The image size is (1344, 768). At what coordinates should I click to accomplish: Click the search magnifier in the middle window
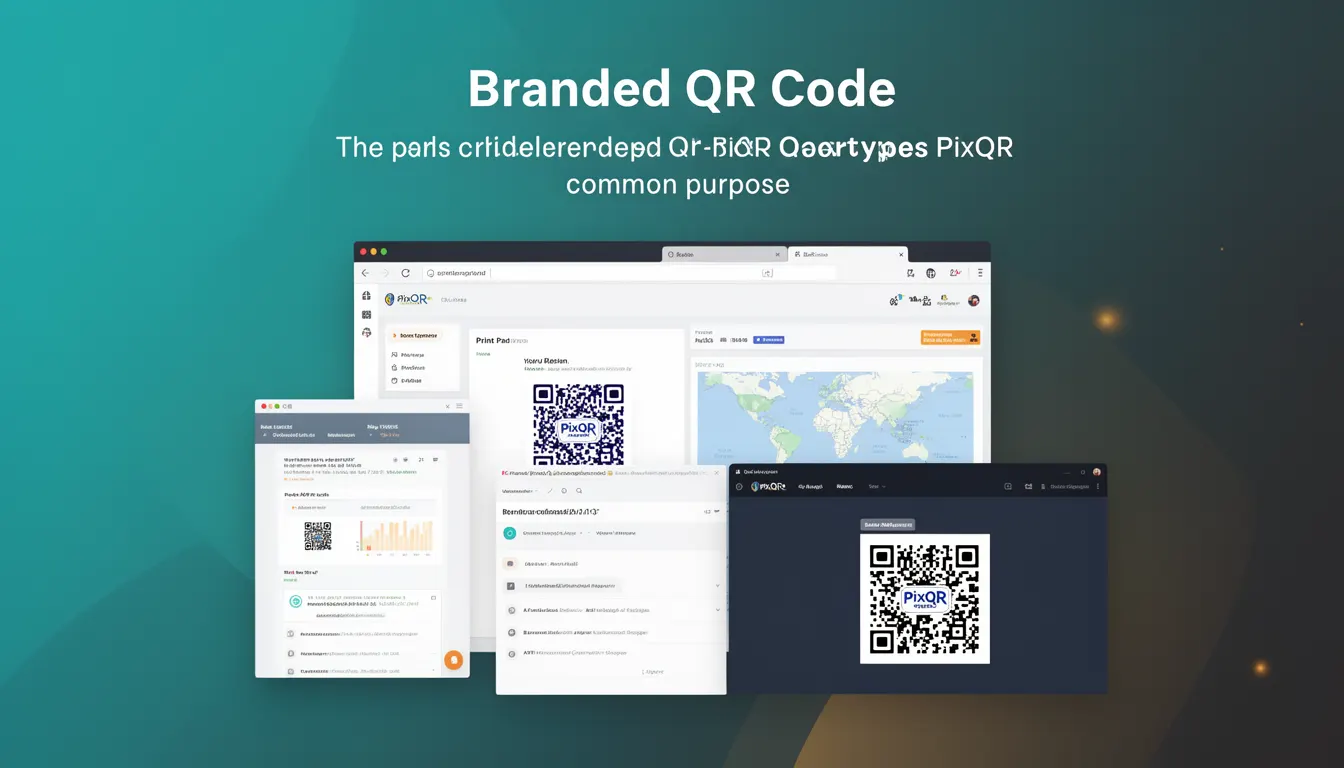[579, 491]
